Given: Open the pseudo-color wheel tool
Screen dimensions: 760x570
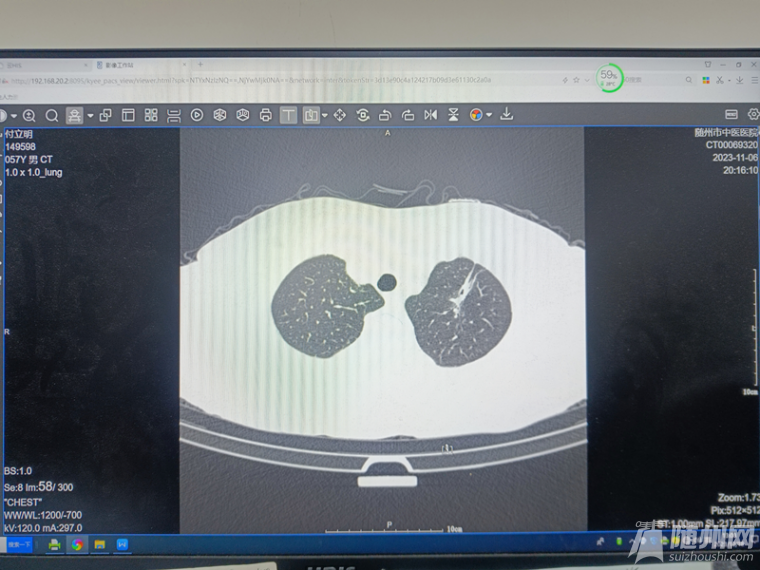Looking at the screenshot, I should coord(476,115).
